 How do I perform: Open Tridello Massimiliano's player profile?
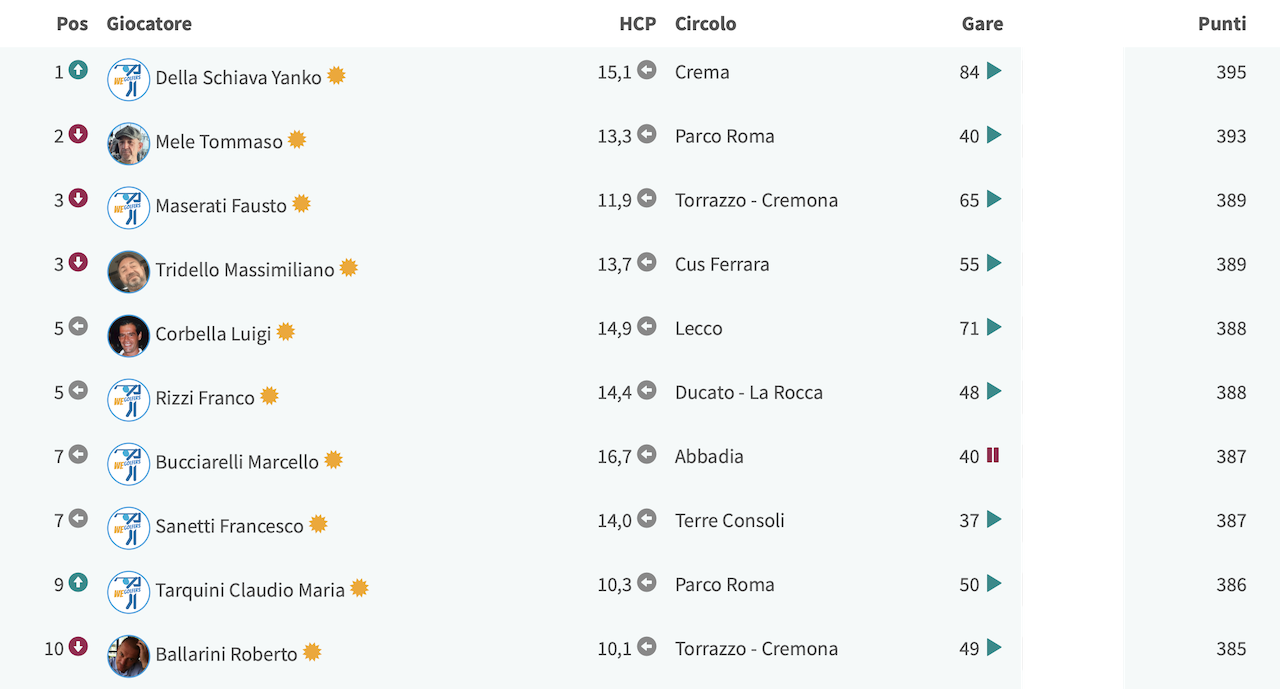click(x=245, y=269)
